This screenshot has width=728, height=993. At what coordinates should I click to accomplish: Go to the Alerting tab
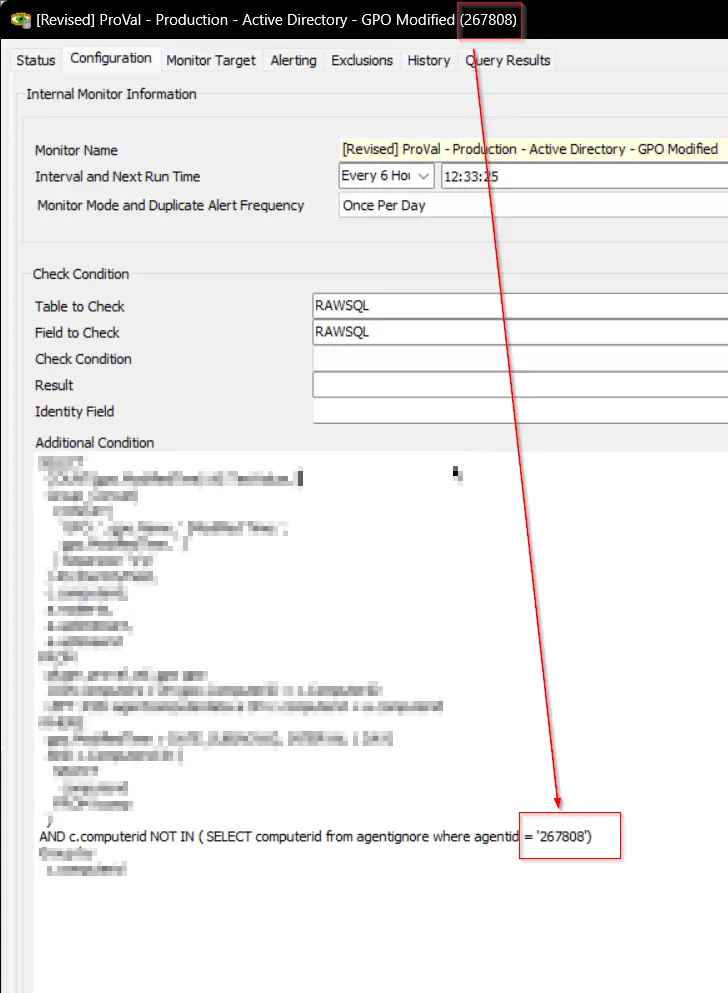pos(293,60)
